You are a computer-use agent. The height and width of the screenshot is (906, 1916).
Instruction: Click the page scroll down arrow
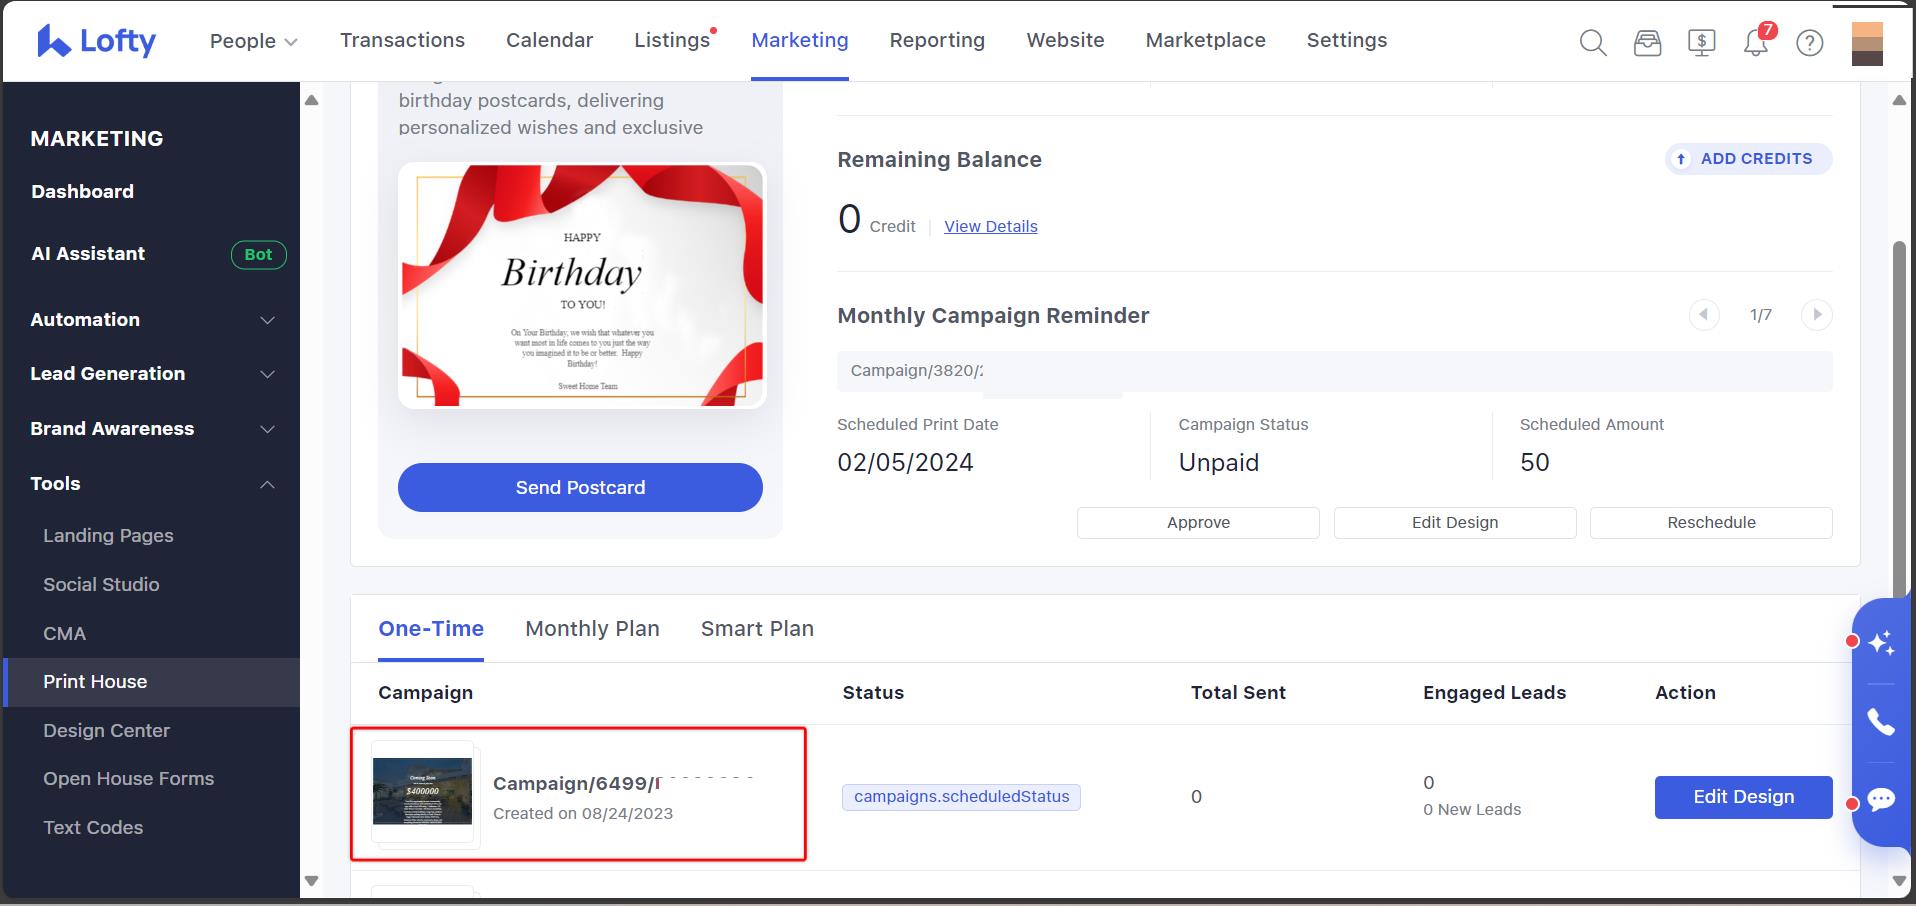[x=1899, y=881]
